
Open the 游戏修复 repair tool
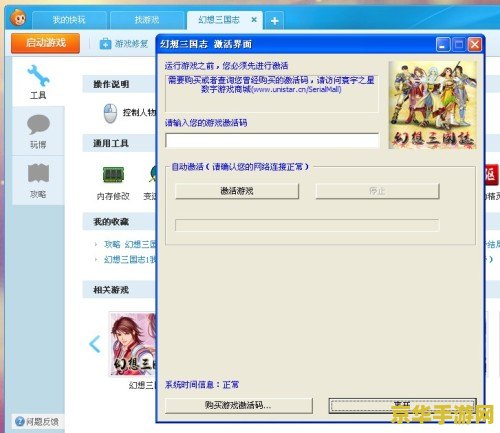pyautogui.click(x=124, y=44)
